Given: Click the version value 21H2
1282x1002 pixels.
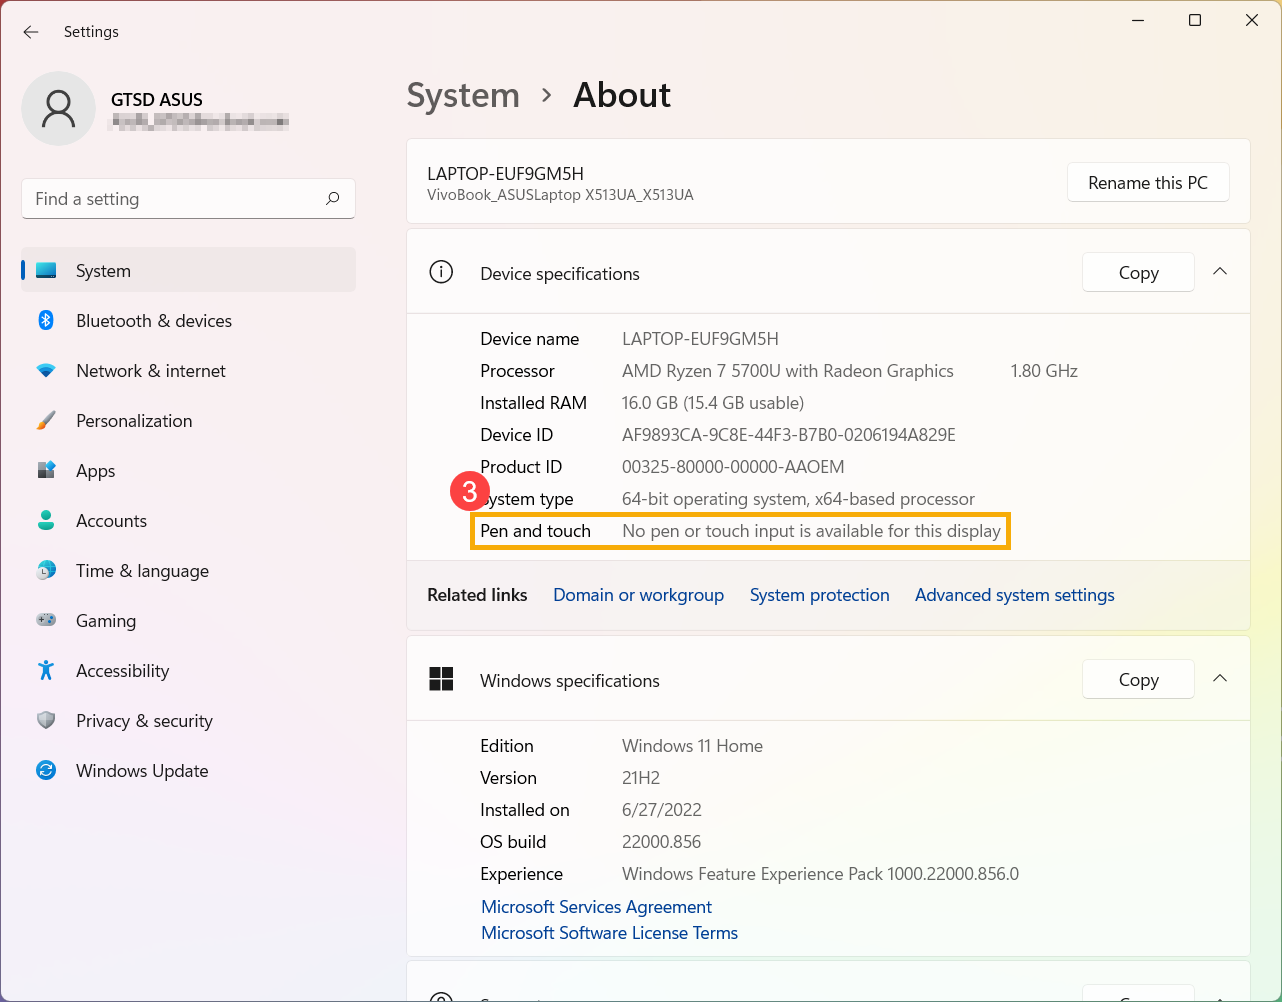Looking at the screenshot, I should click(x=641, y=778).
